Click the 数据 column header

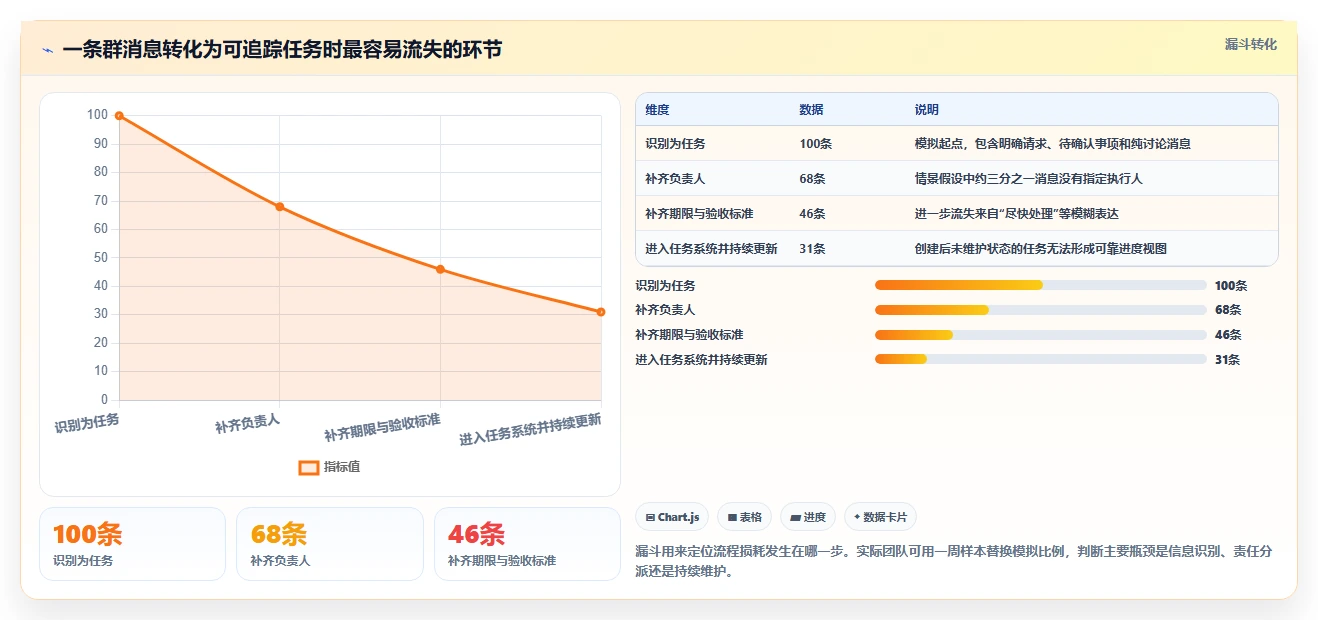point(811,110)
